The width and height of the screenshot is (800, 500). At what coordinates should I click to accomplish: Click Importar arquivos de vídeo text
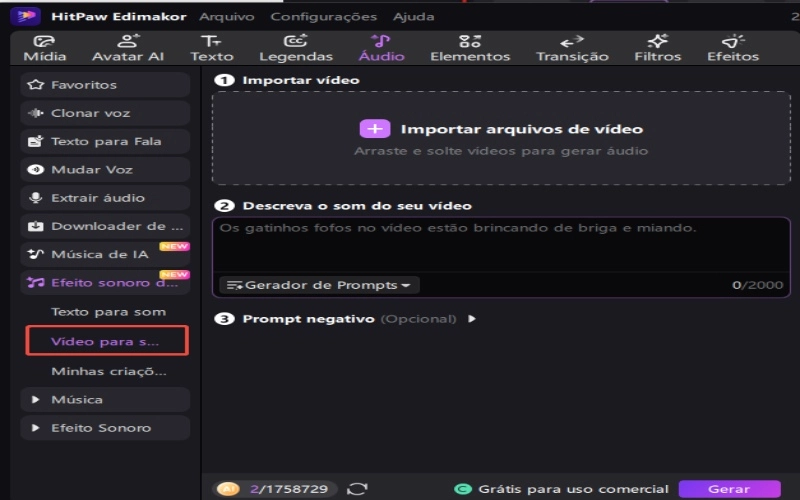point(521,129)
